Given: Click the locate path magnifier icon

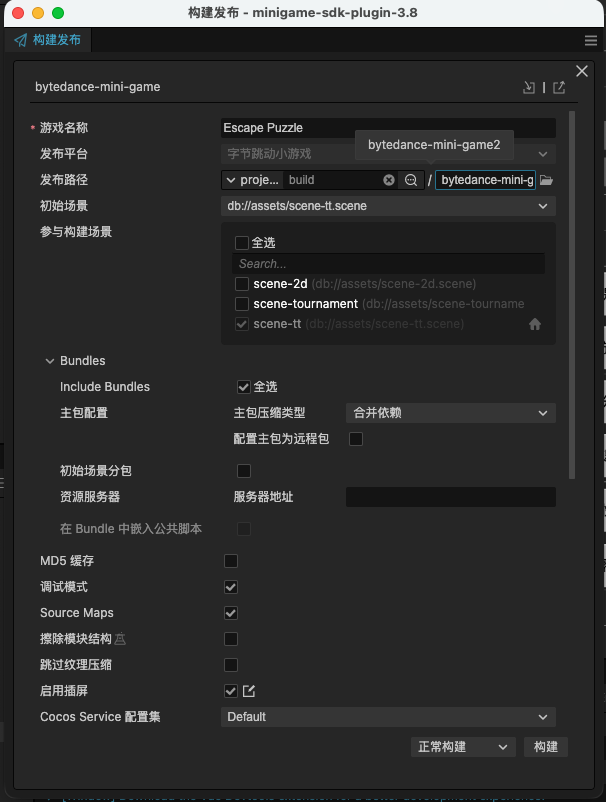Looking at the screenshot, I should pos(411,180).
